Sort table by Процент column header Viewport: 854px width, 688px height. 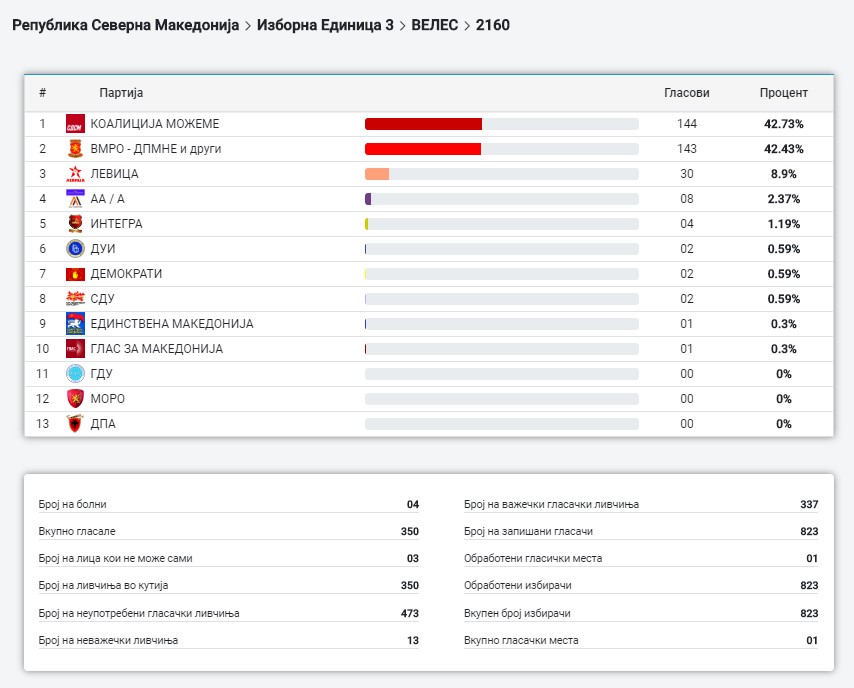pyautogui.click(x=783, y=93)
